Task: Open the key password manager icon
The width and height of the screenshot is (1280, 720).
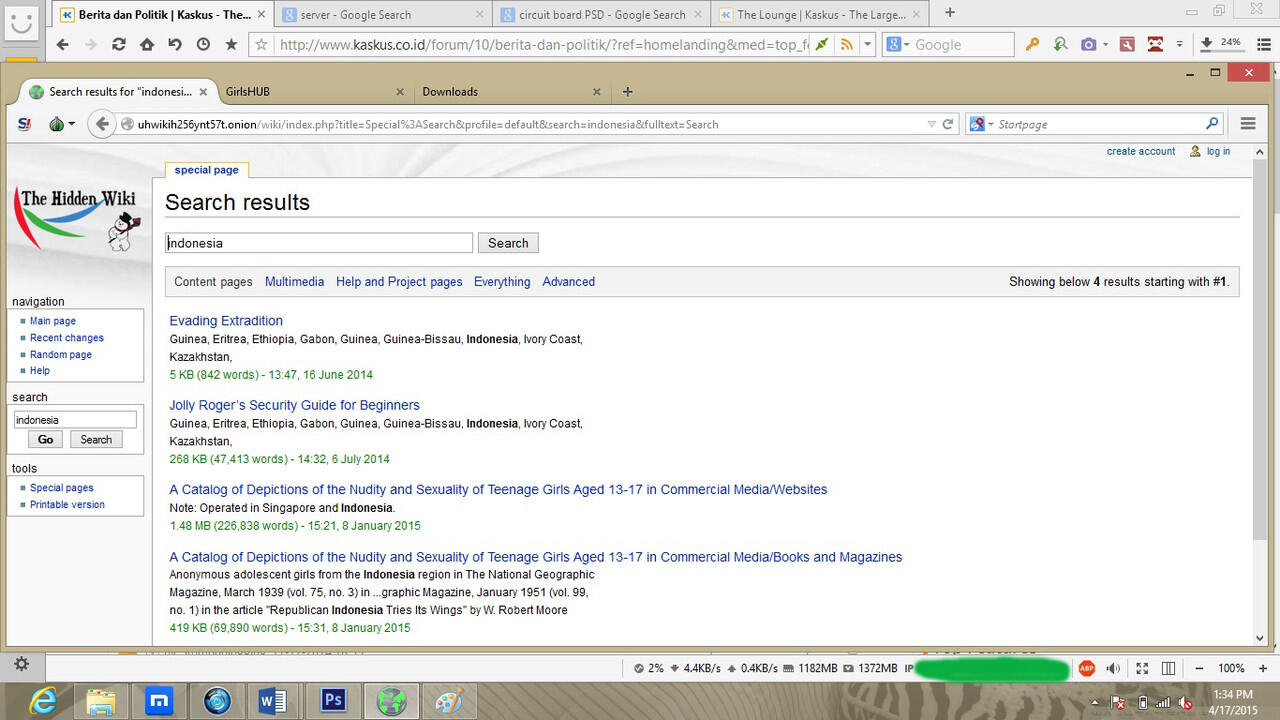Action: 1032,45
